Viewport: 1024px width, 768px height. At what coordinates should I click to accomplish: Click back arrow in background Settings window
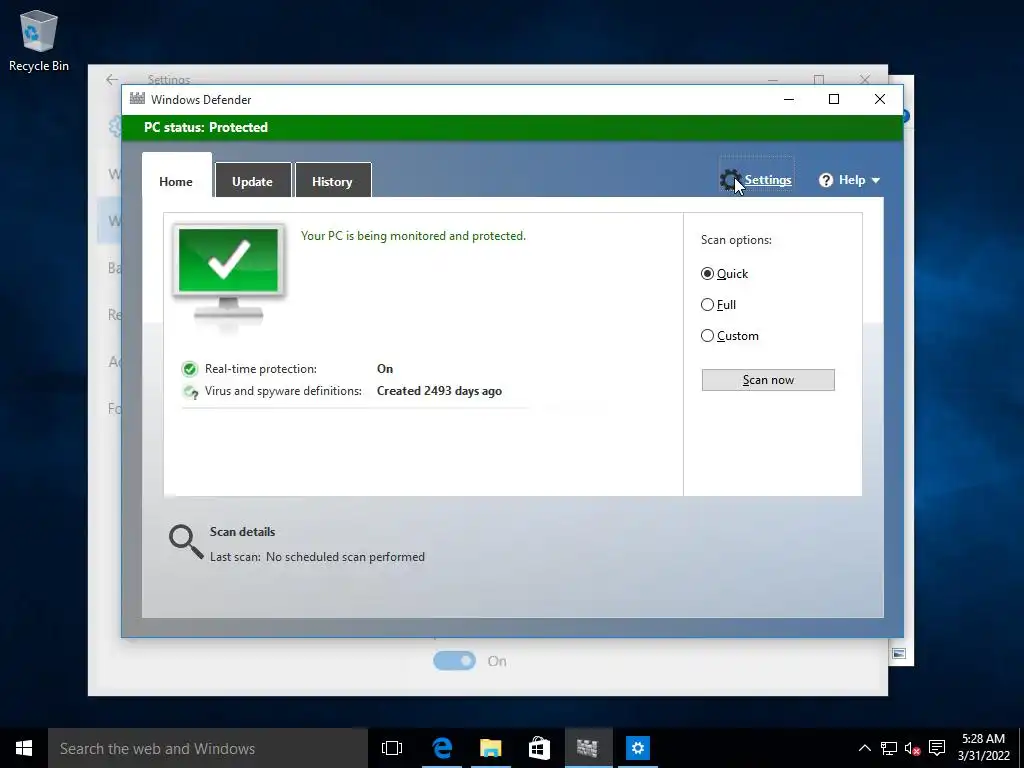[112, 80]
